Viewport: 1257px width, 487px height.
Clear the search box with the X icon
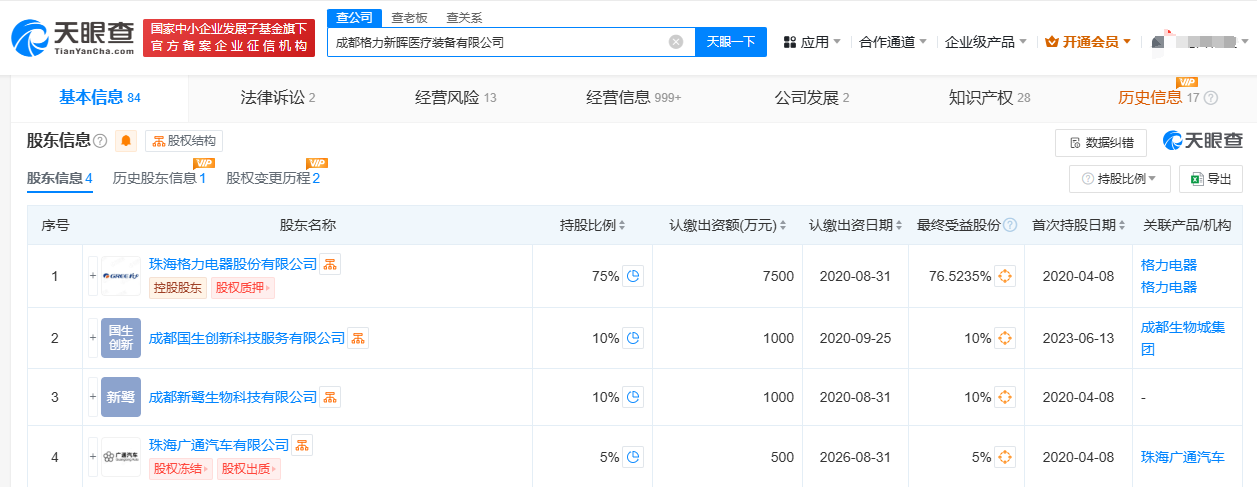click(676, 42)
